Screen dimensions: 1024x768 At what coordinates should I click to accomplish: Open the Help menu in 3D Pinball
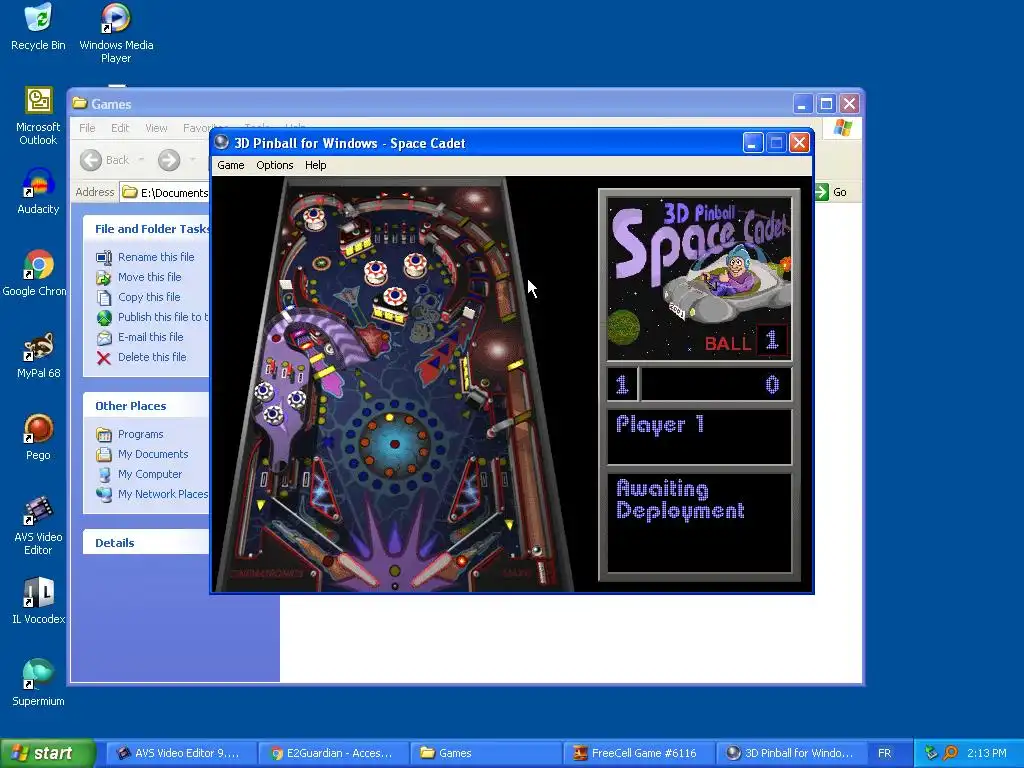coord(315,165)
